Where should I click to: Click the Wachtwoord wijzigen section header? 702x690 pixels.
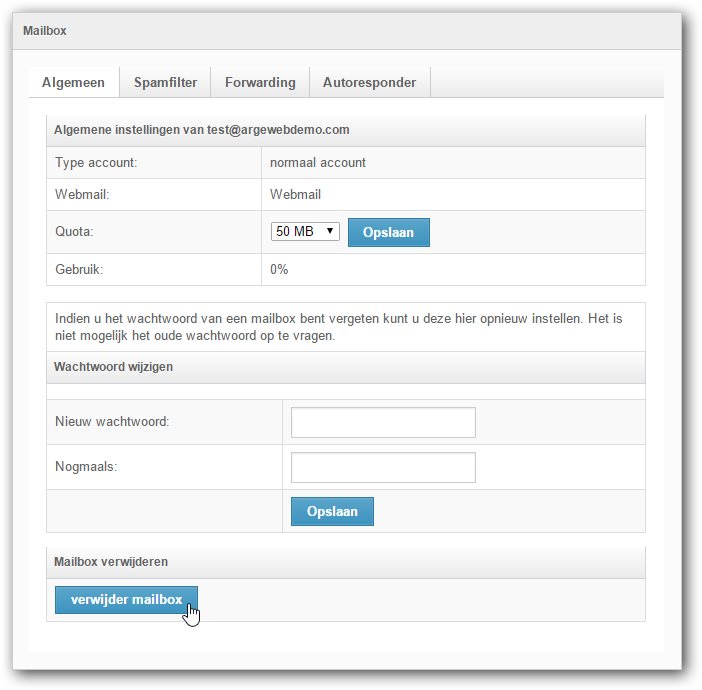click(x=113, y=367)
